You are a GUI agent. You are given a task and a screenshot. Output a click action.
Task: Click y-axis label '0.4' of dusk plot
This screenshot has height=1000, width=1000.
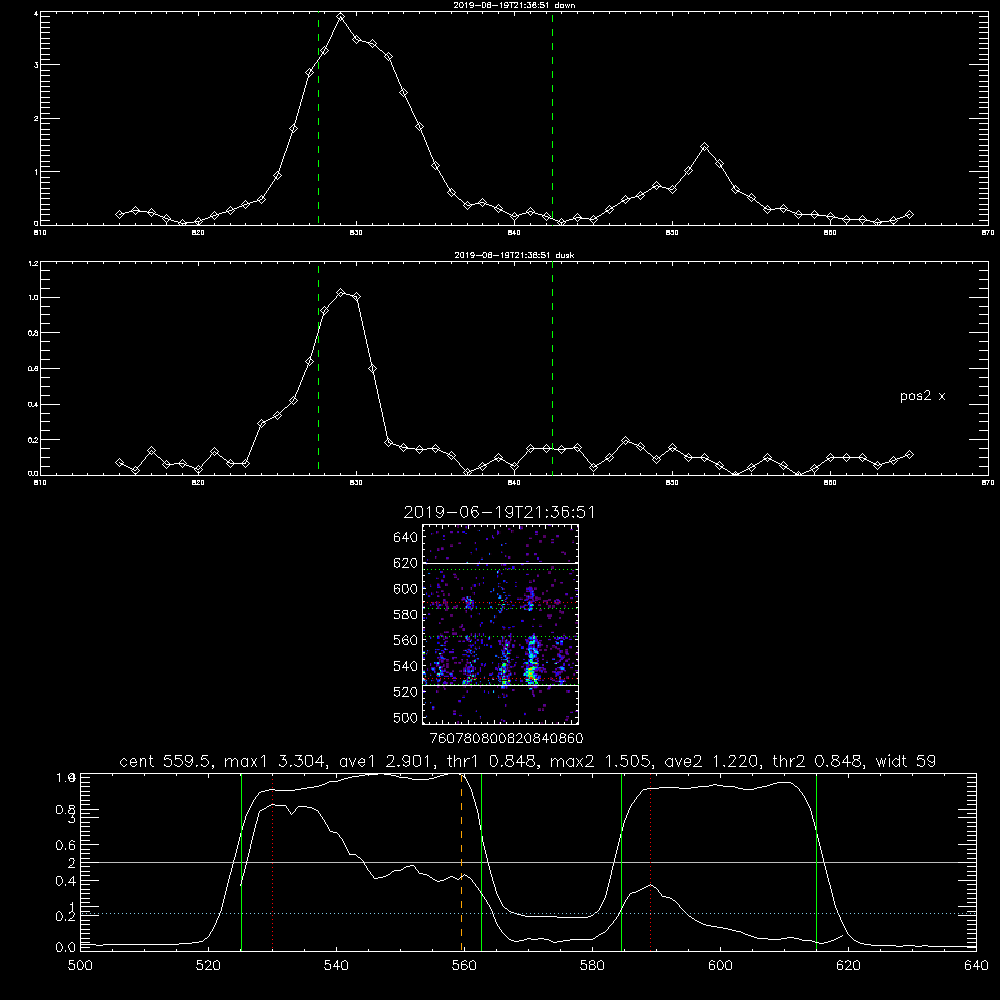(x=34, y=404)
